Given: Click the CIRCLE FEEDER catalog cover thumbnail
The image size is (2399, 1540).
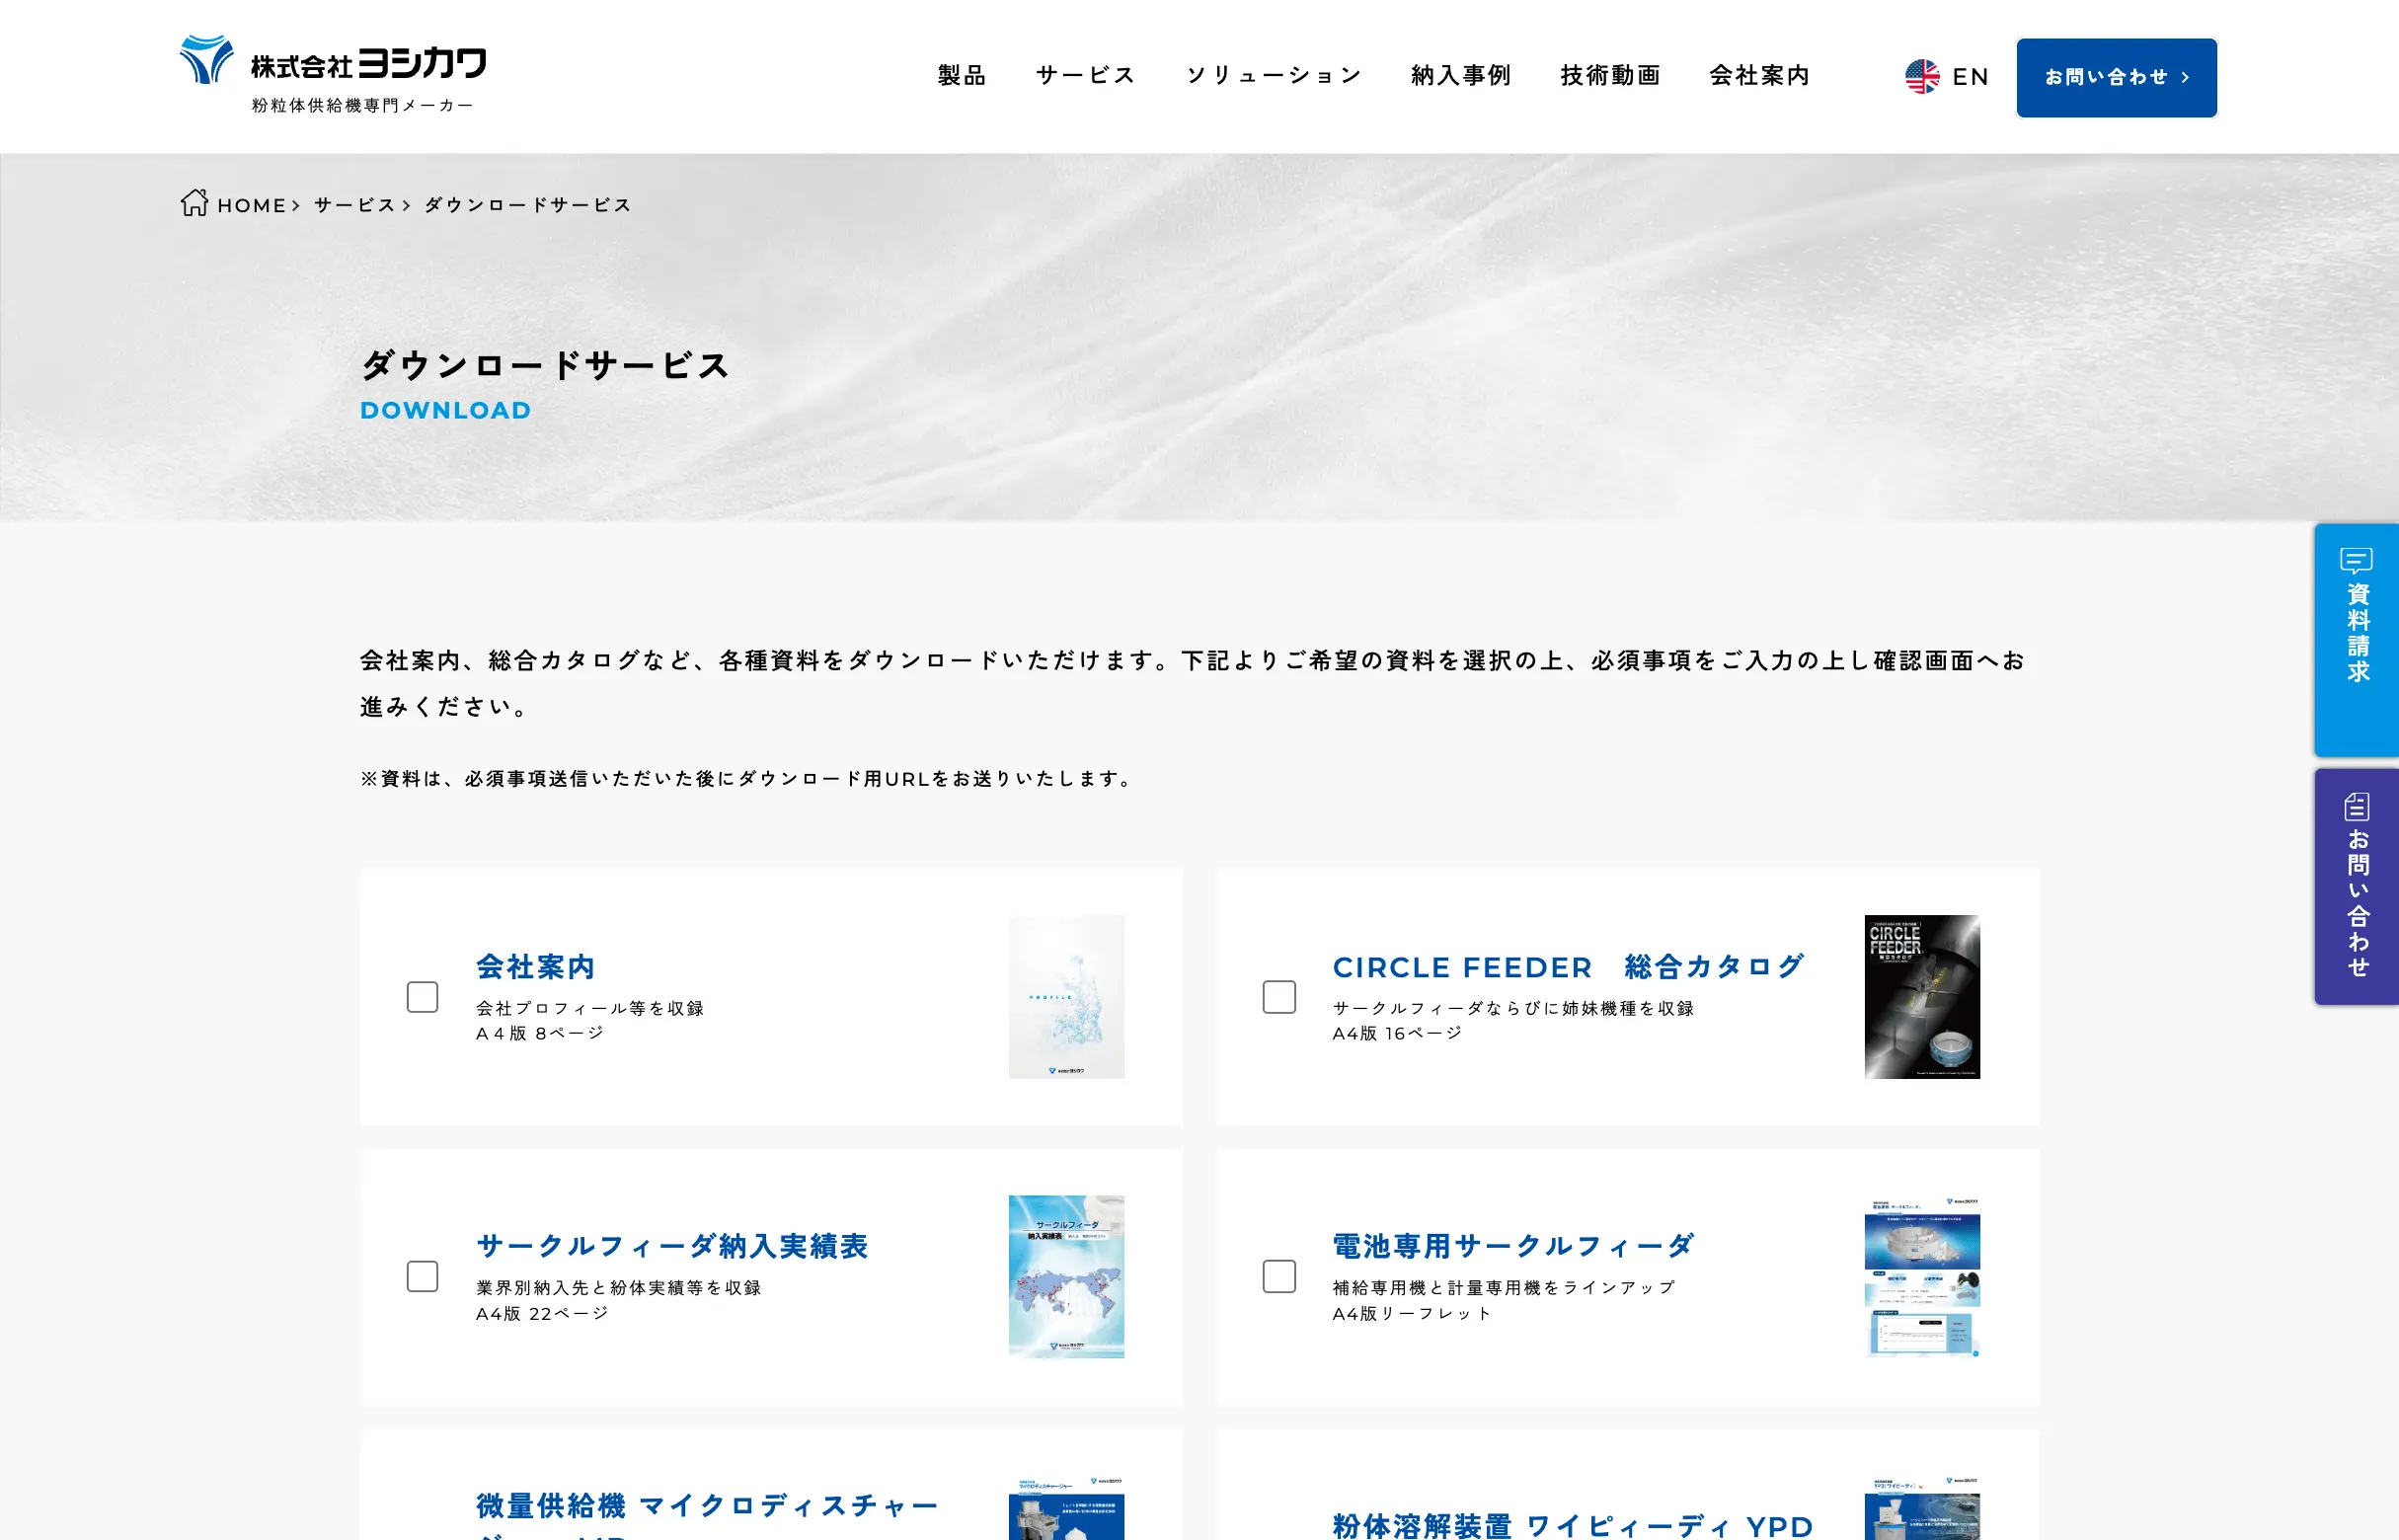Looking at the screenshot, I should tap(1922, 997).
